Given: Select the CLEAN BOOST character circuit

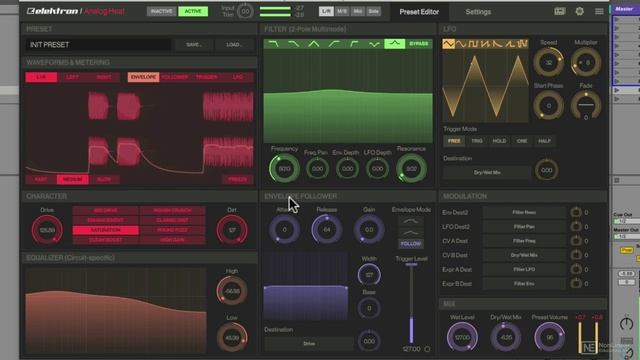Looking at the screenshot, I should (x=106, y=240).
